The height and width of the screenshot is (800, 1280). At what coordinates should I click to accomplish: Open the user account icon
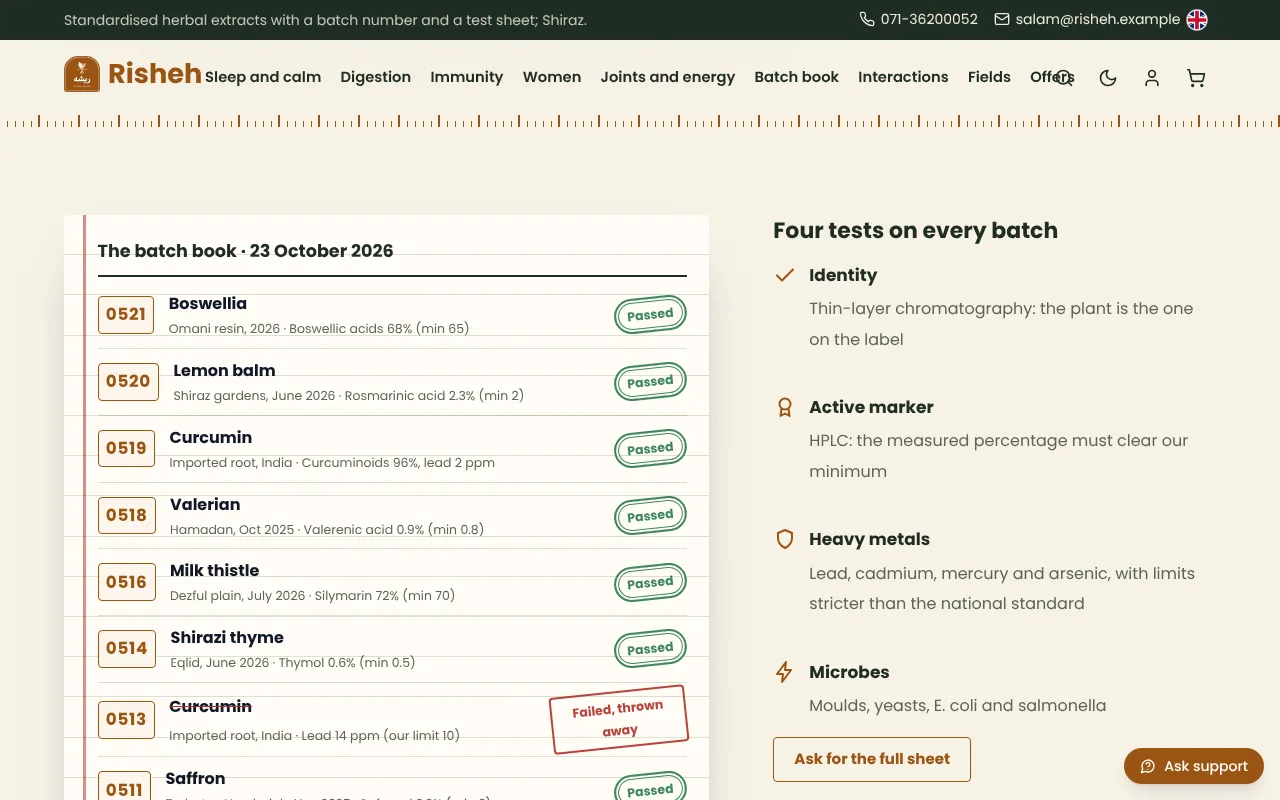[x=1152, y=78]
